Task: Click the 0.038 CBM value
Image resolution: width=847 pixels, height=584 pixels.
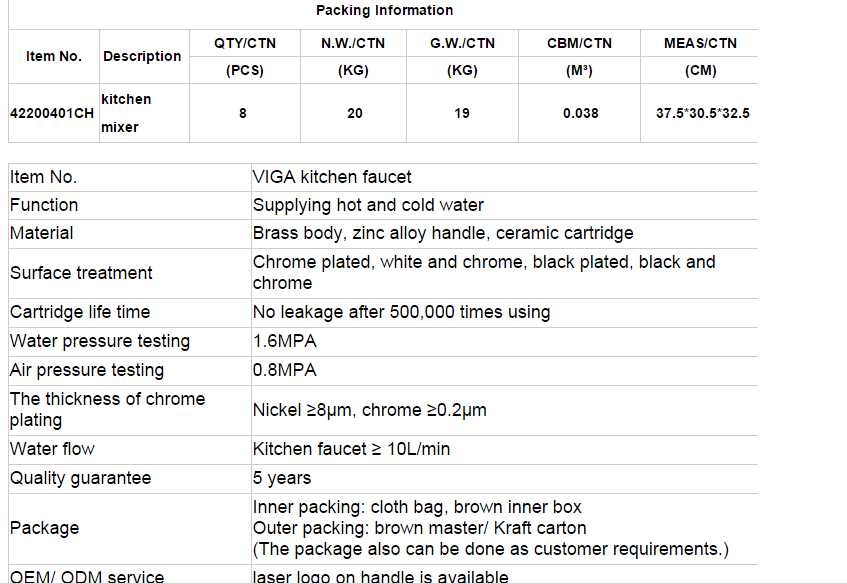Action: 580,113
